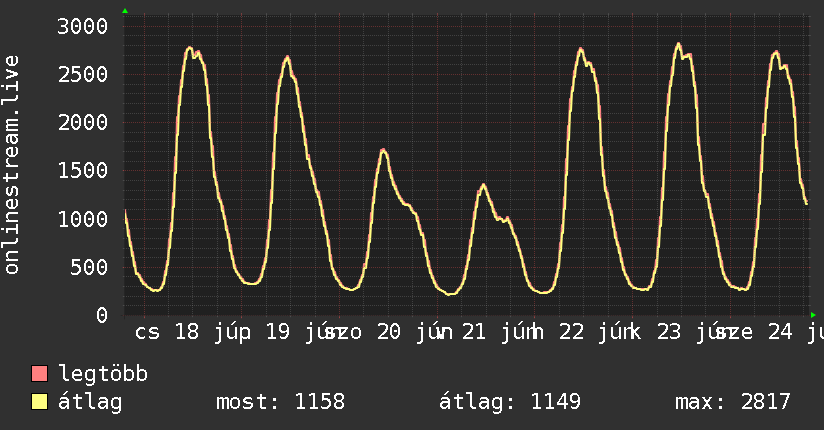Select the 'legtöbb' legend label

[103, 374]
